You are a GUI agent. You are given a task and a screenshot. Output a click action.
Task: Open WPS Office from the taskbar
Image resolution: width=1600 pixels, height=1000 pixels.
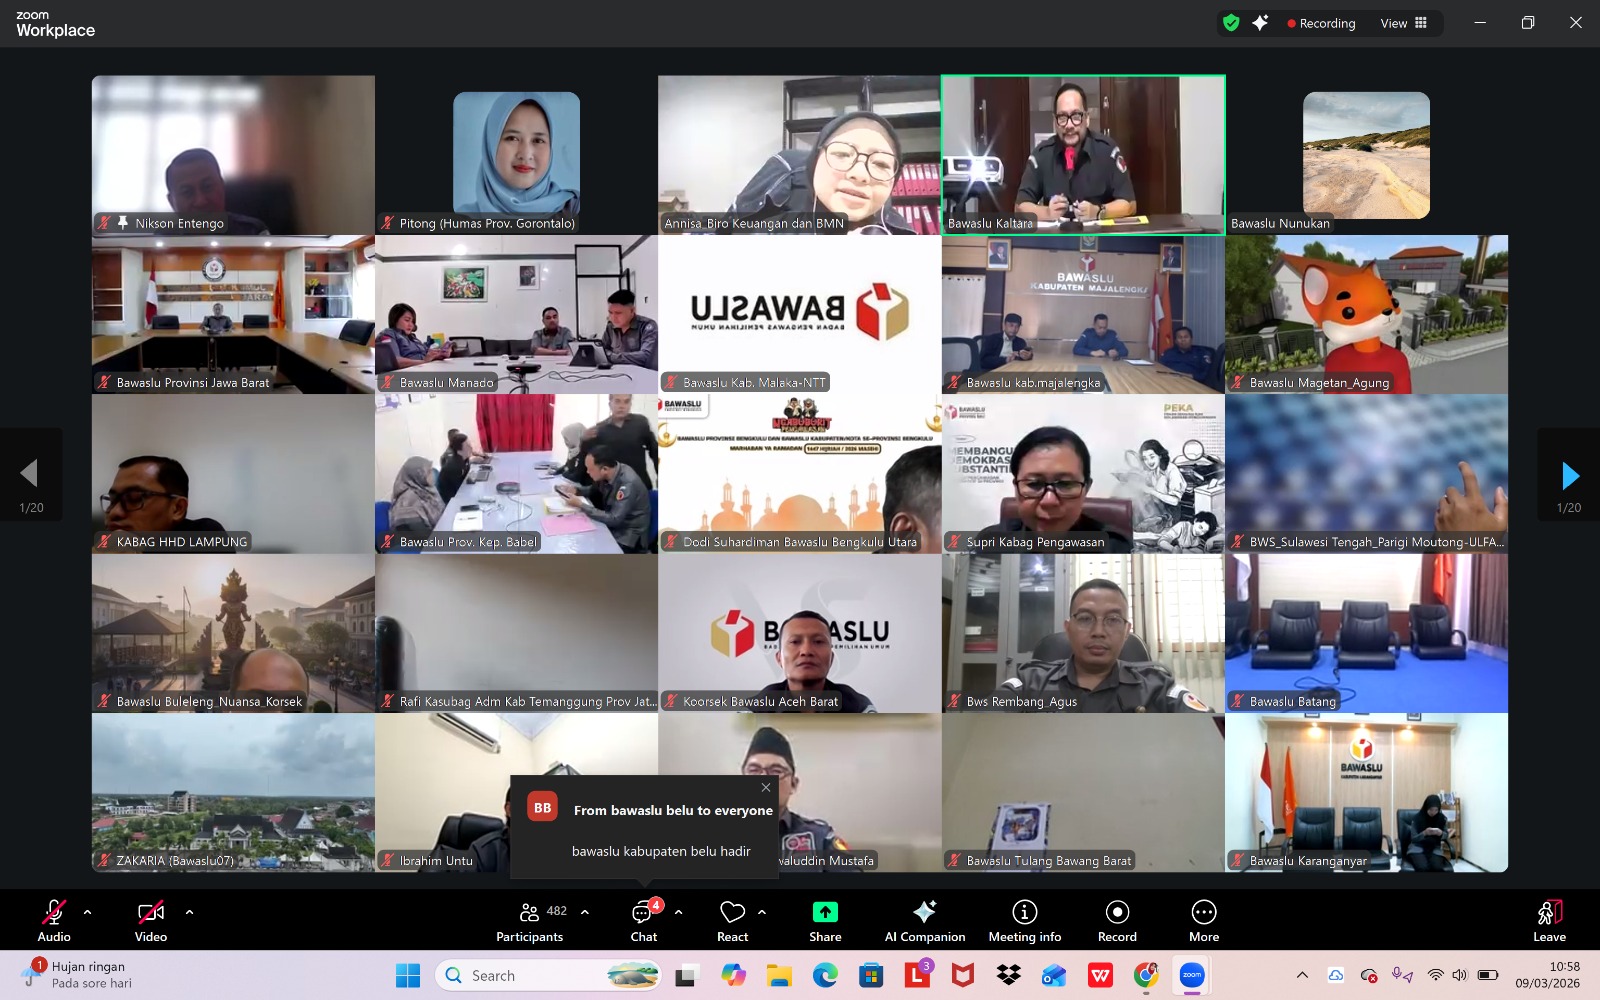pos(1100,975)
